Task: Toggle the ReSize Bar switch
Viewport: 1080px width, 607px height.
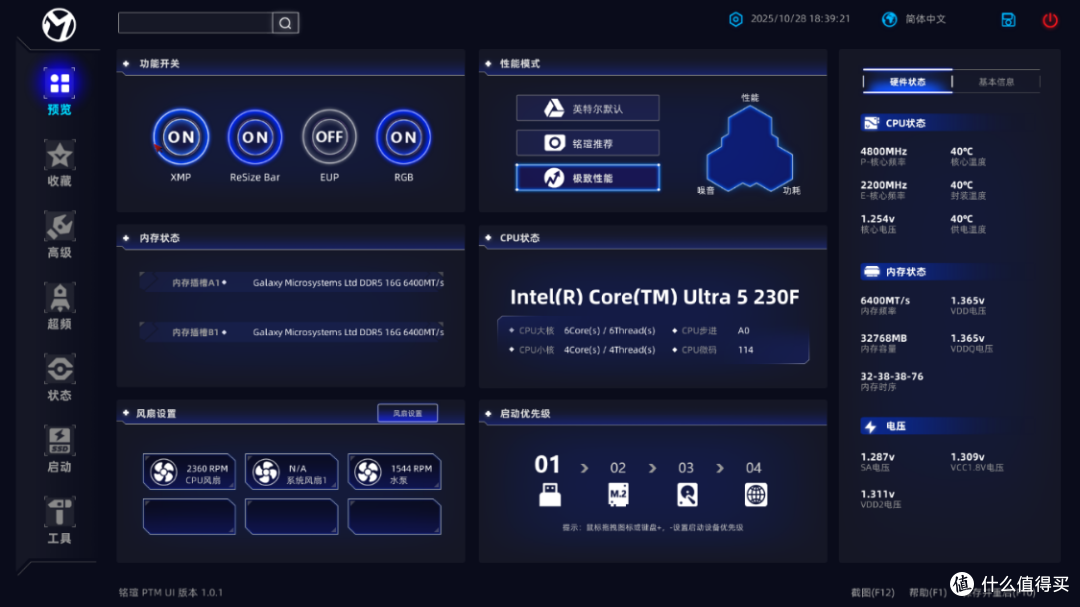Action: coord(255,137)
